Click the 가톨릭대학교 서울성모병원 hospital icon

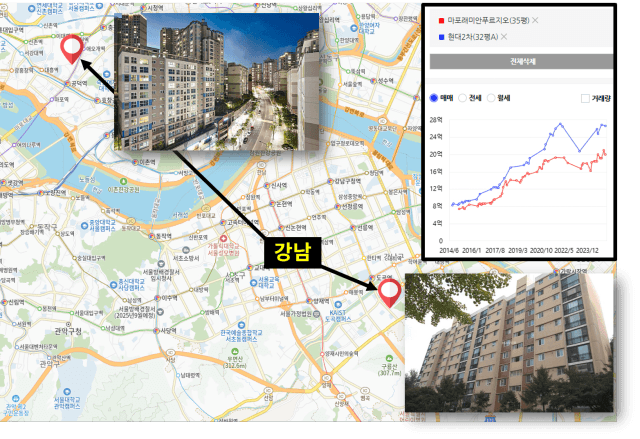(223, 239)
